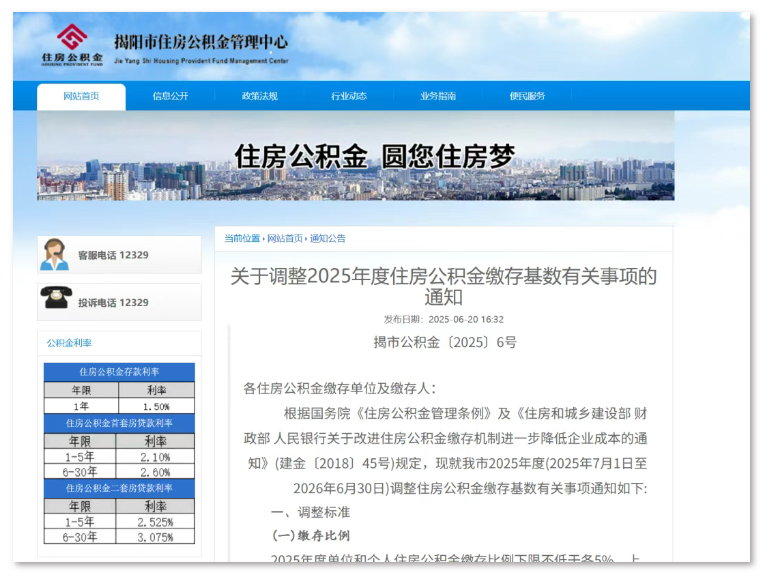Click the 住房公积金 圆您住房梦 banner image
This screenshot has height=584, width=775.
coord(355,156)
